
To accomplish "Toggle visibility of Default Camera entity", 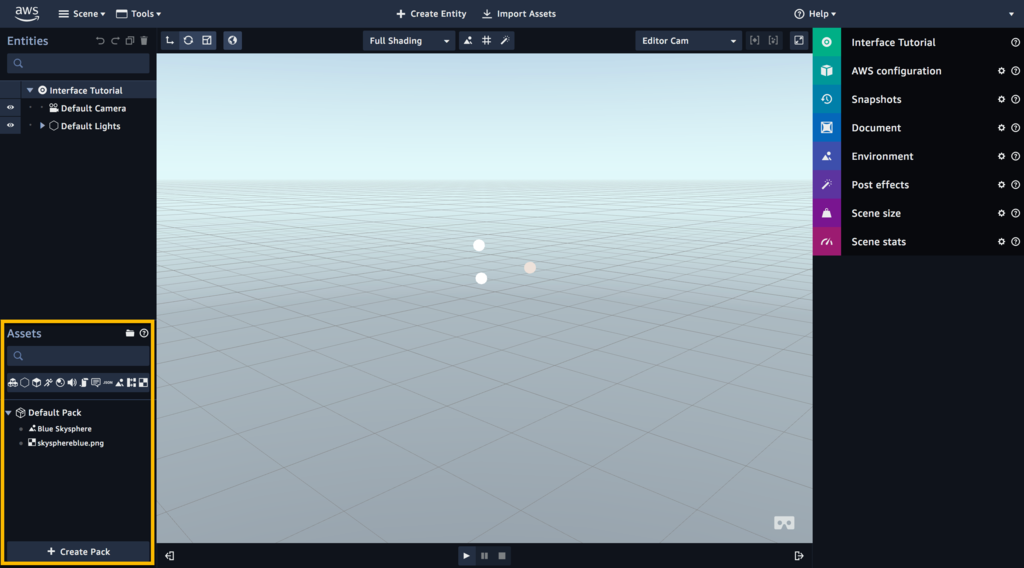I will click(x=10, y=108).
